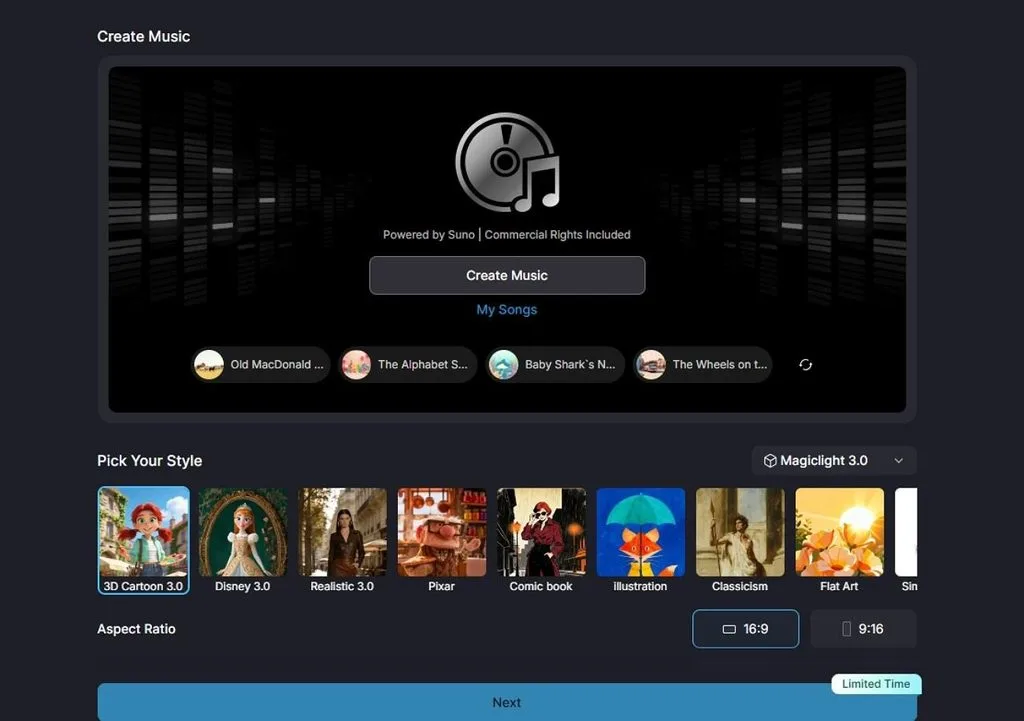Expand model list via chevron arrow
The width and height of the screenshot is (1024, 721).
[899, 460]
